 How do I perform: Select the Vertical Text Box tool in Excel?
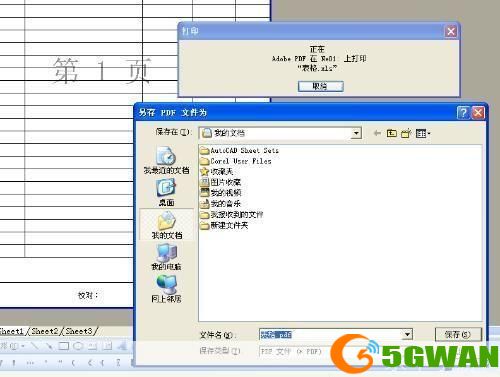[x=107, y=346]
